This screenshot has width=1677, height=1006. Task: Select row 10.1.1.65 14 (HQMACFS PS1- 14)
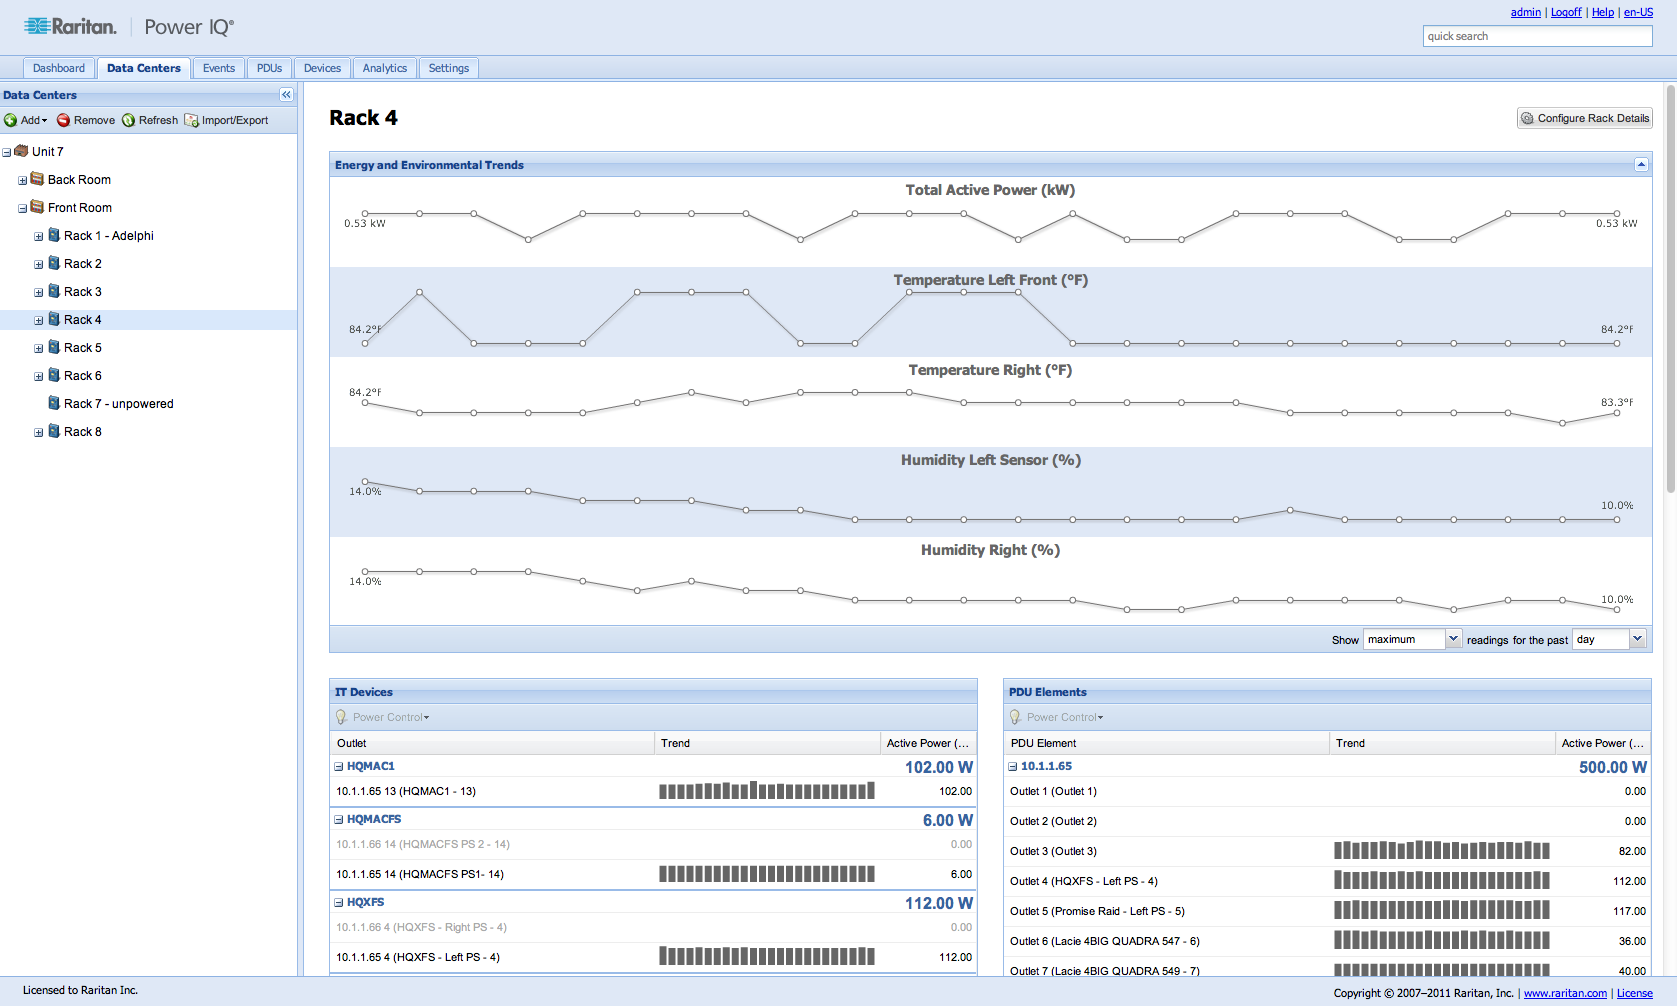(x=653, y=874)
